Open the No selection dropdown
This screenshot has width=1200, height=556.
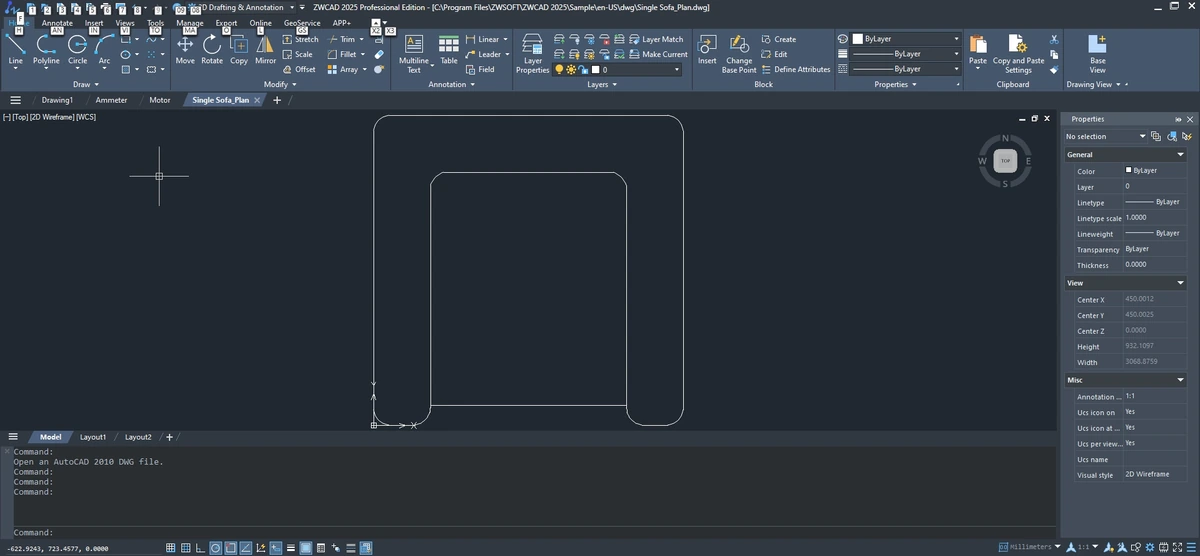[x=1105, y=136]
